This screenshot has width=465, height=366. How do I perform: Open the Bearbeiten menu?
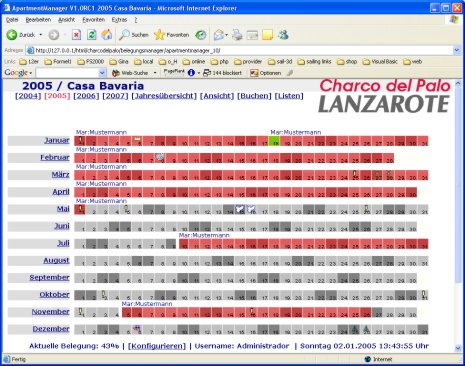click(x=38, y=20)
